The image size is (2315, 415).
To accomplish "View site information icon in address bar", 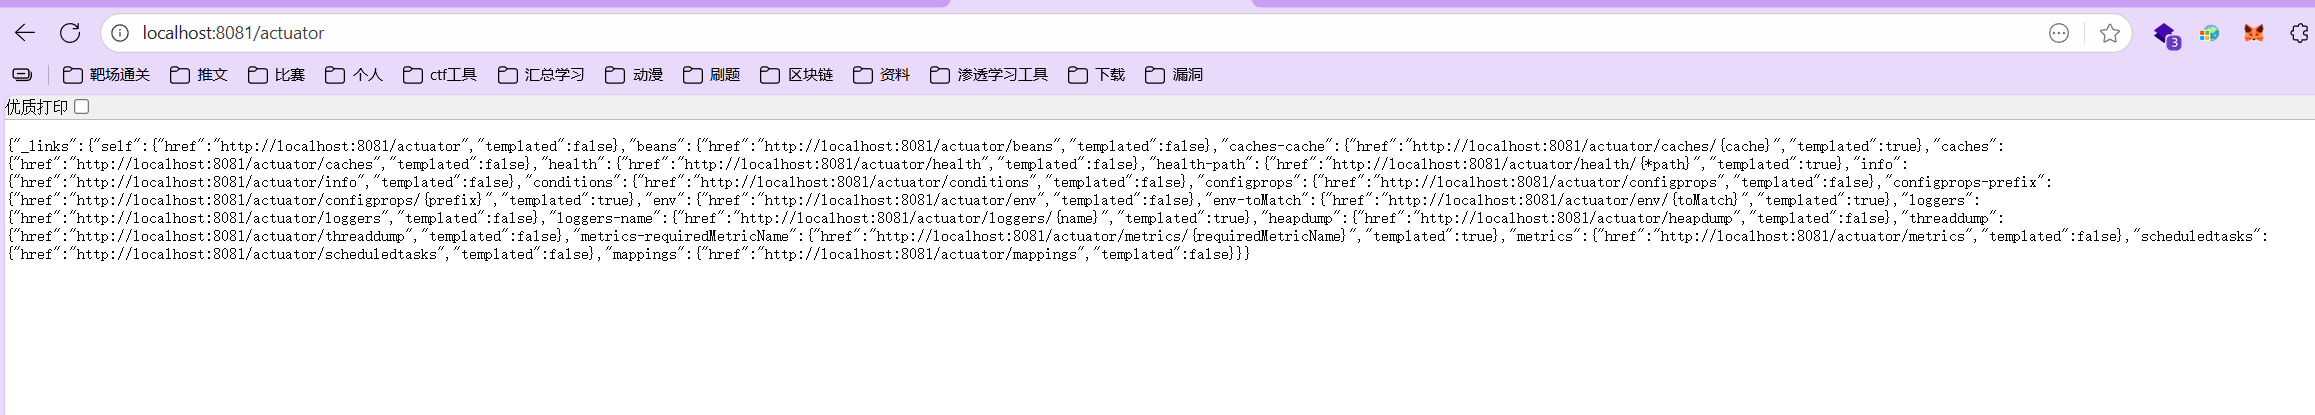I will click(x=120, y=33).
